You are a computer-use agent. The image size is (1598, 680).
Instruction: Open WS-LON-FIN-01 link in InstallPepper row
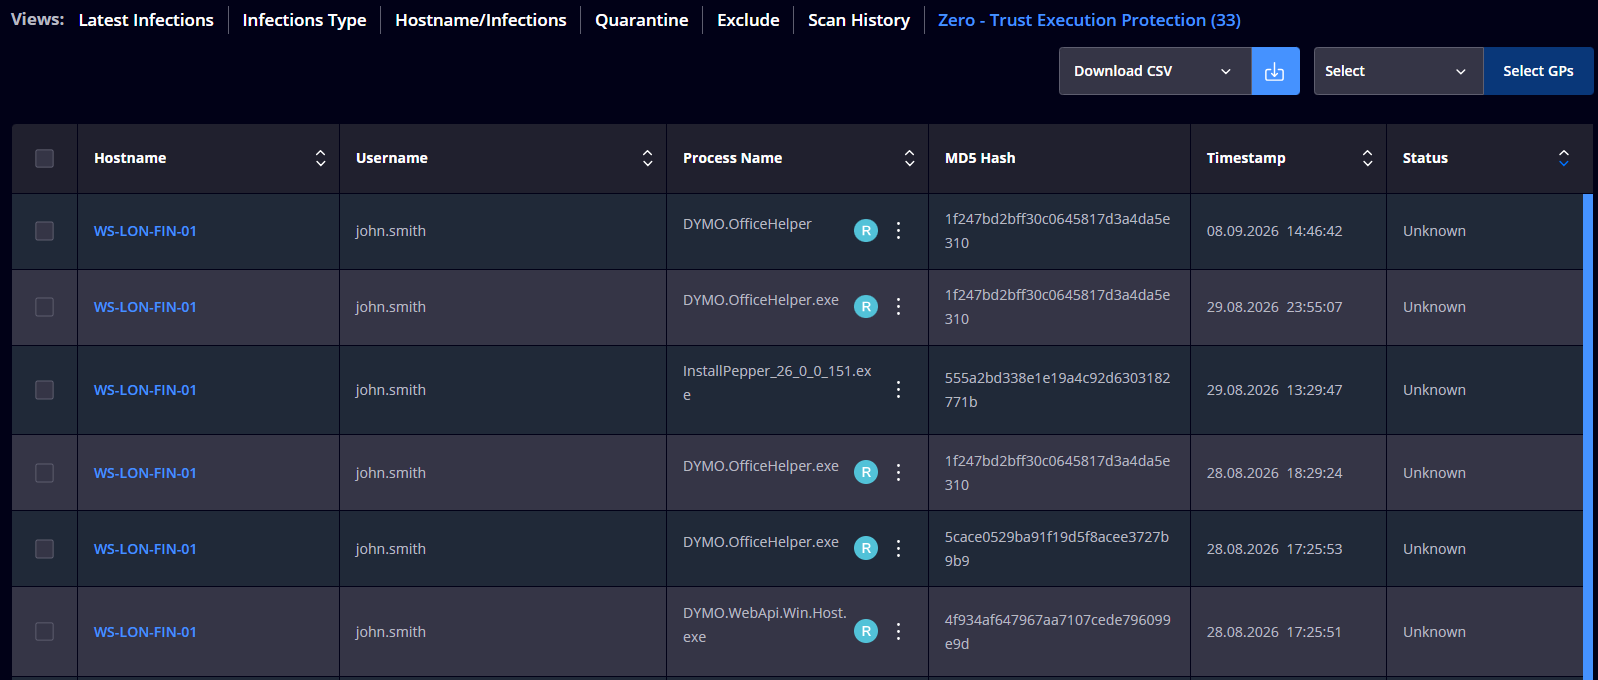click(145, 390)
